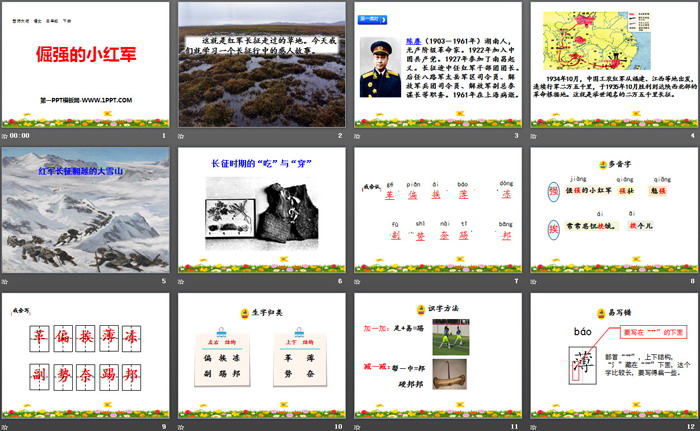The width and height of the screenshot is (700, 431).
Task: Click slide number 2 label
Action: click(x=340, y=135)
